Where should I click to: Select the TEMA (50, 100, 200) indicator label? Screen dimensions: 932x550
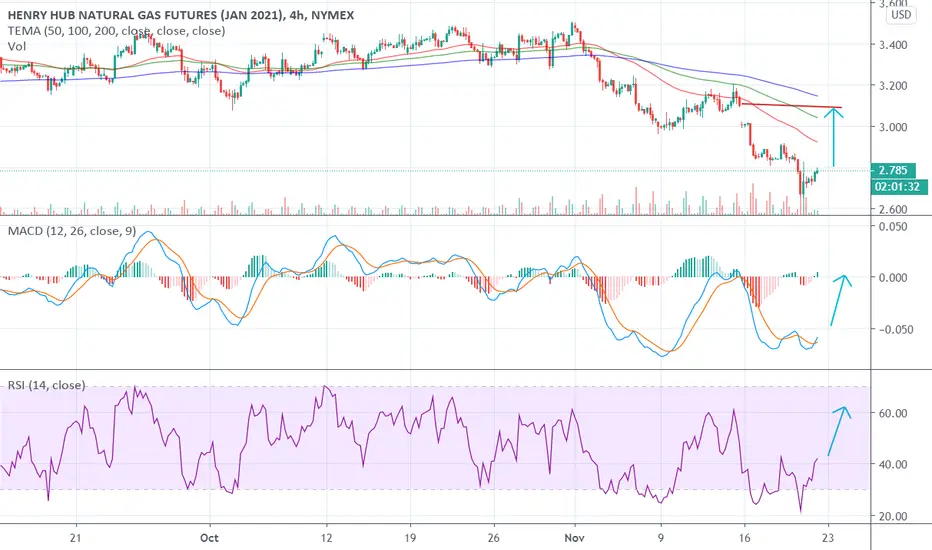click(116, 31)
